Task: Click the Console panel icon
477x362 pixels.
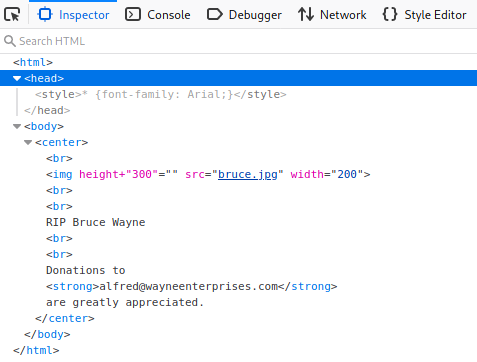Action: [x=133, y=15]
